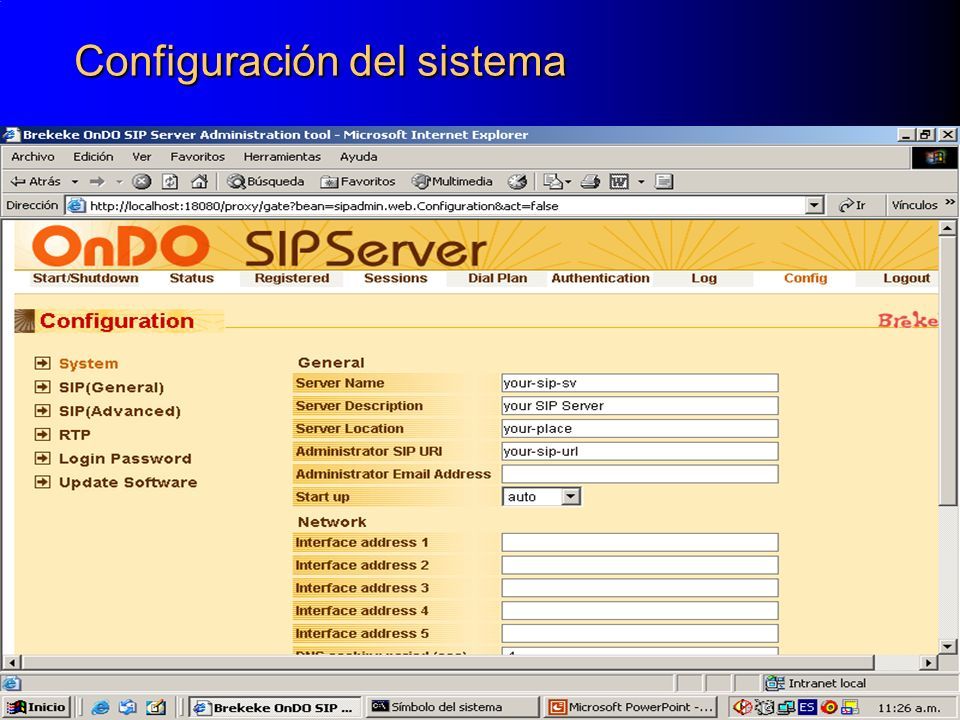Open the Dial Plan tab
Screen dimensions: 960x720
(497, 278)
